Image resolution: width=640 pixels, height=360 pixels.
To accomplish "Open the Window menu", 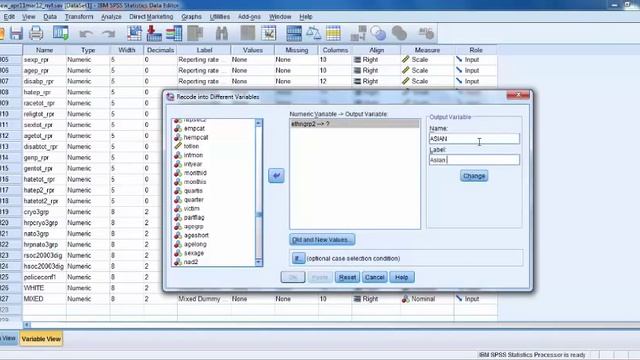I will click(280, 17).
